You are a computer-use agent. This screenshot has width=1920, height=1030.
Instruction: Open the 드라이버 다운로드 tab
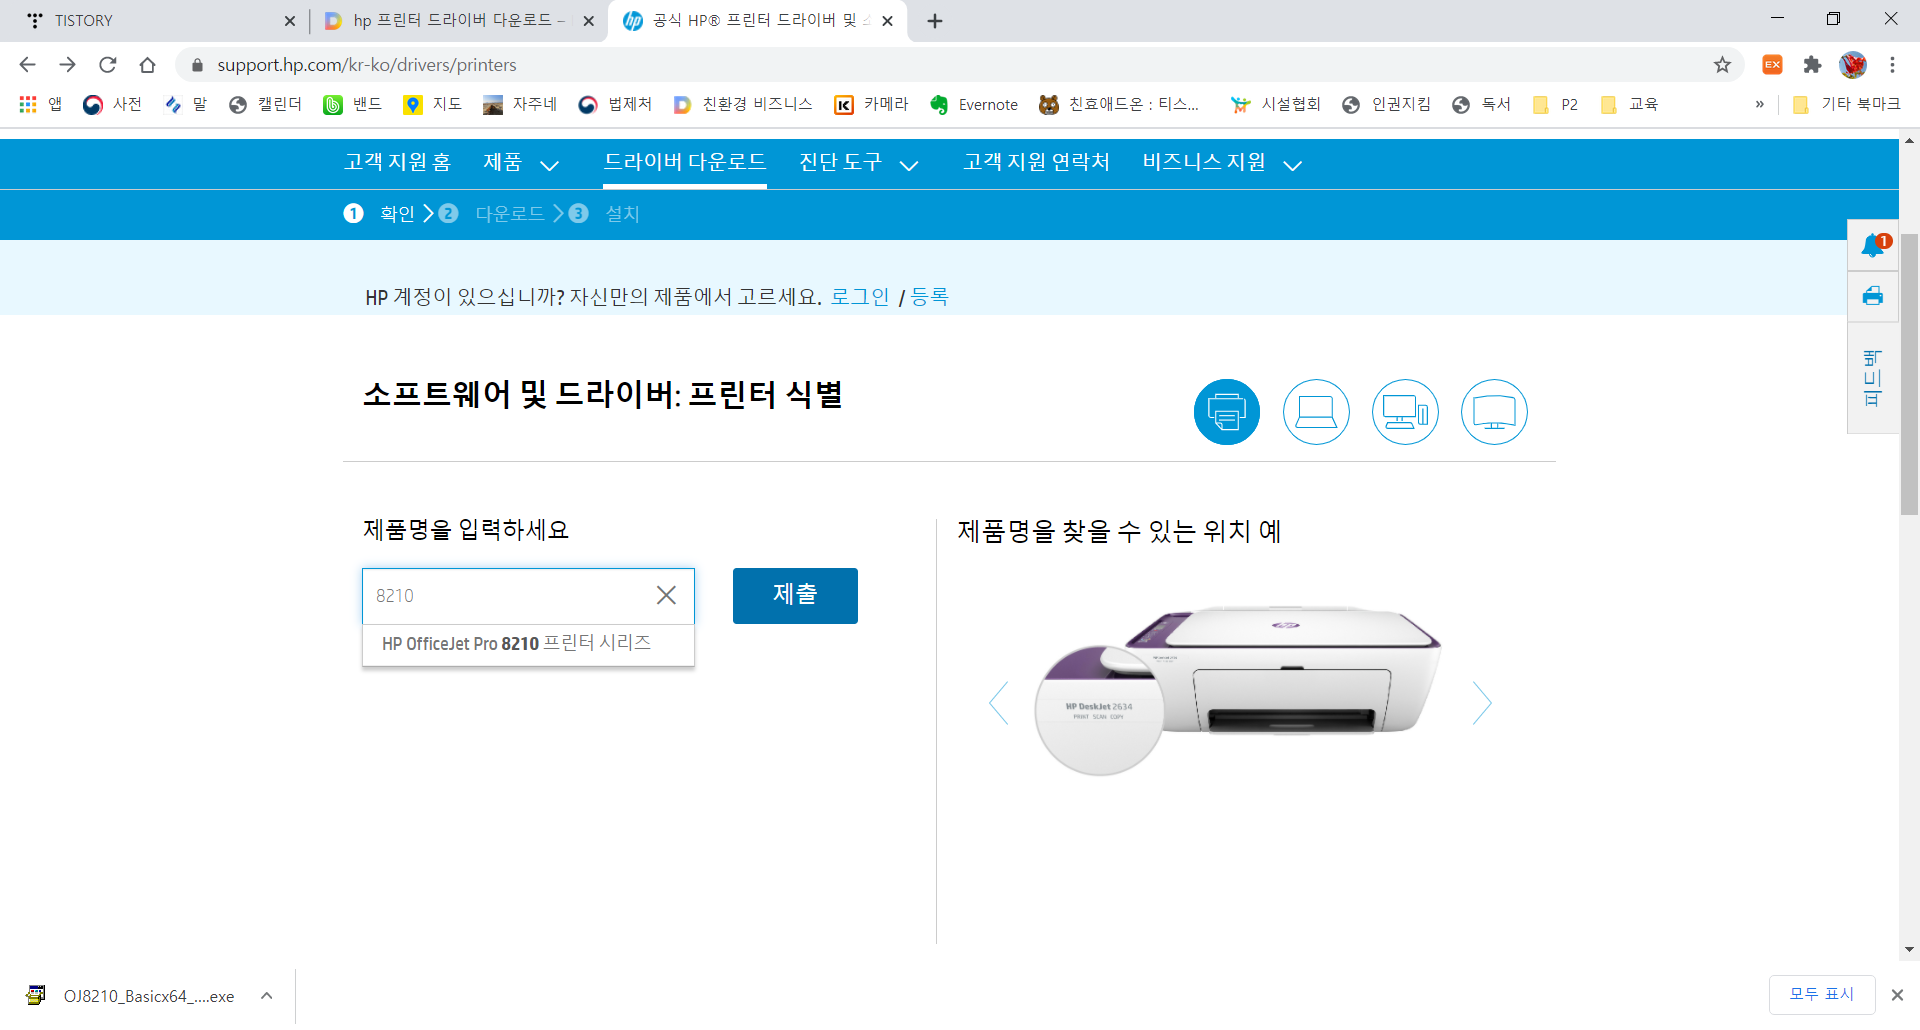pos(685,163)
